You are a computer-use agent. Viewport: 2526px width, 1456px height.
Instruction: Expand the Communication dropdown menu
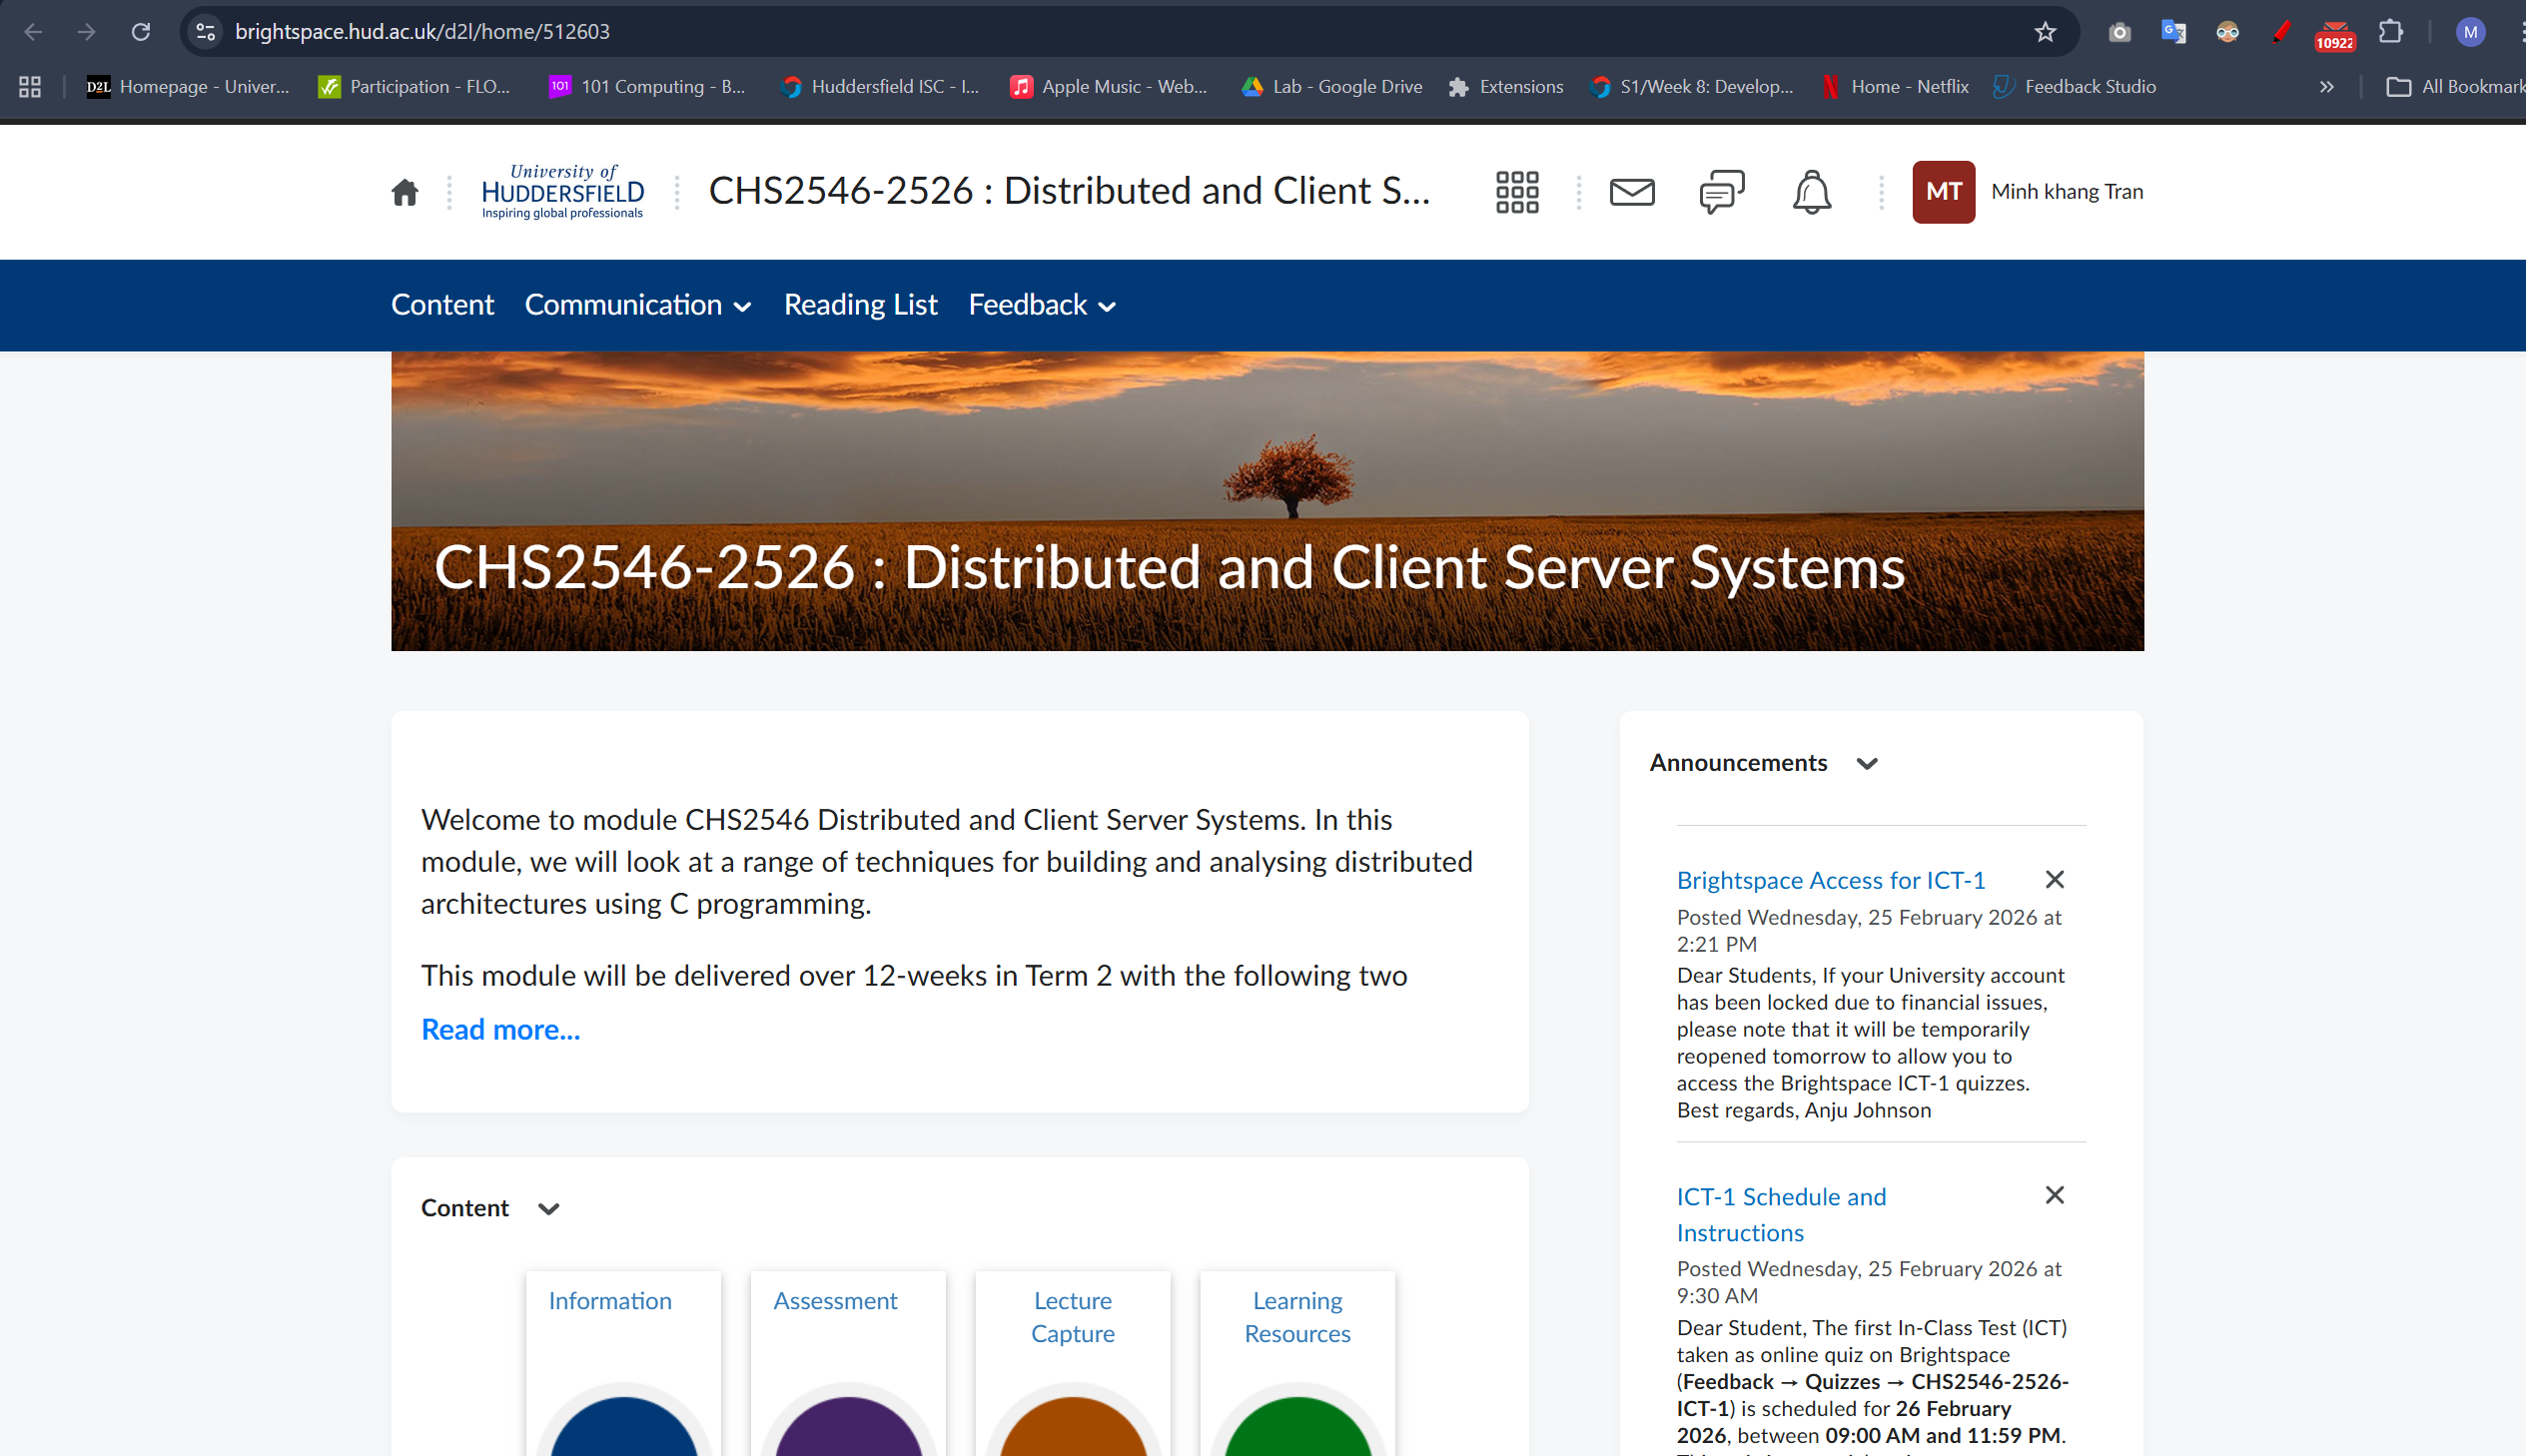(638, 305)
